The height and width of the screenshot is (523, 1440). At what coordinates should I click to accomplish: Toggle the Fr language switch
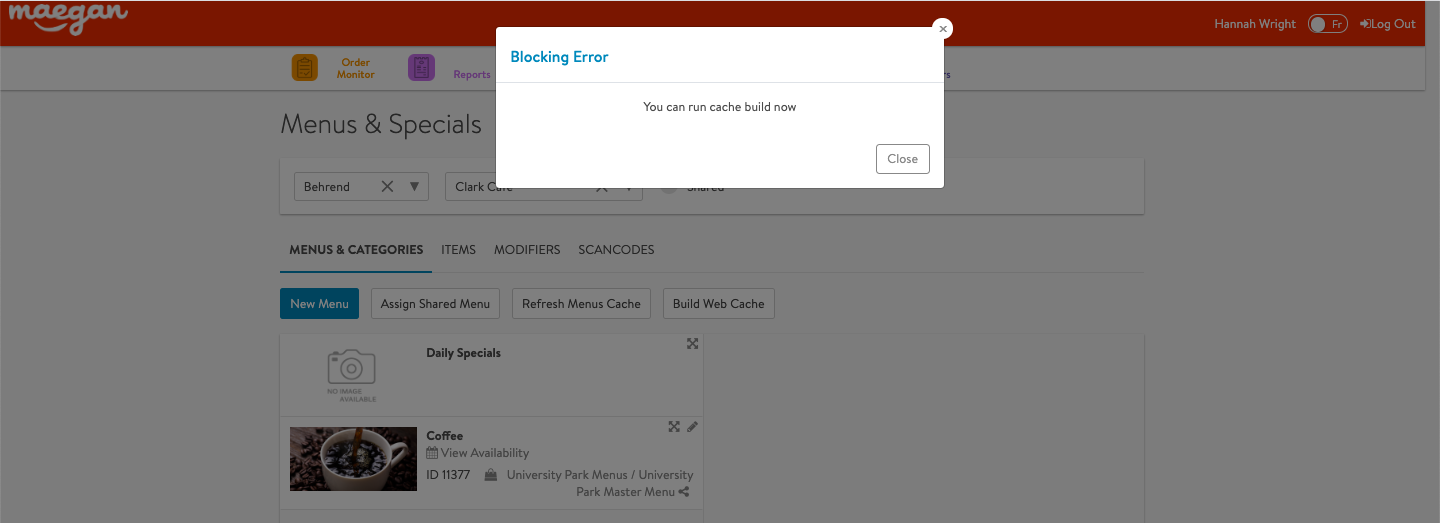[1328, 24]
